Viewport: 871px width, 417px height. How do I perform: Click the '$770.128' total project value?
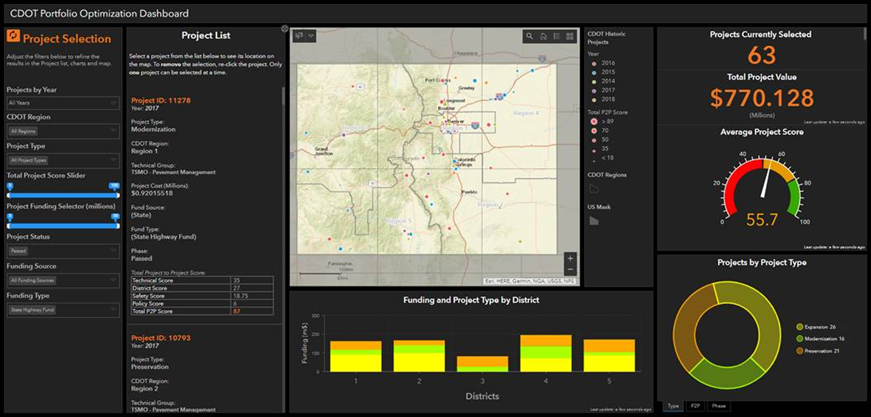click(762, 98)
